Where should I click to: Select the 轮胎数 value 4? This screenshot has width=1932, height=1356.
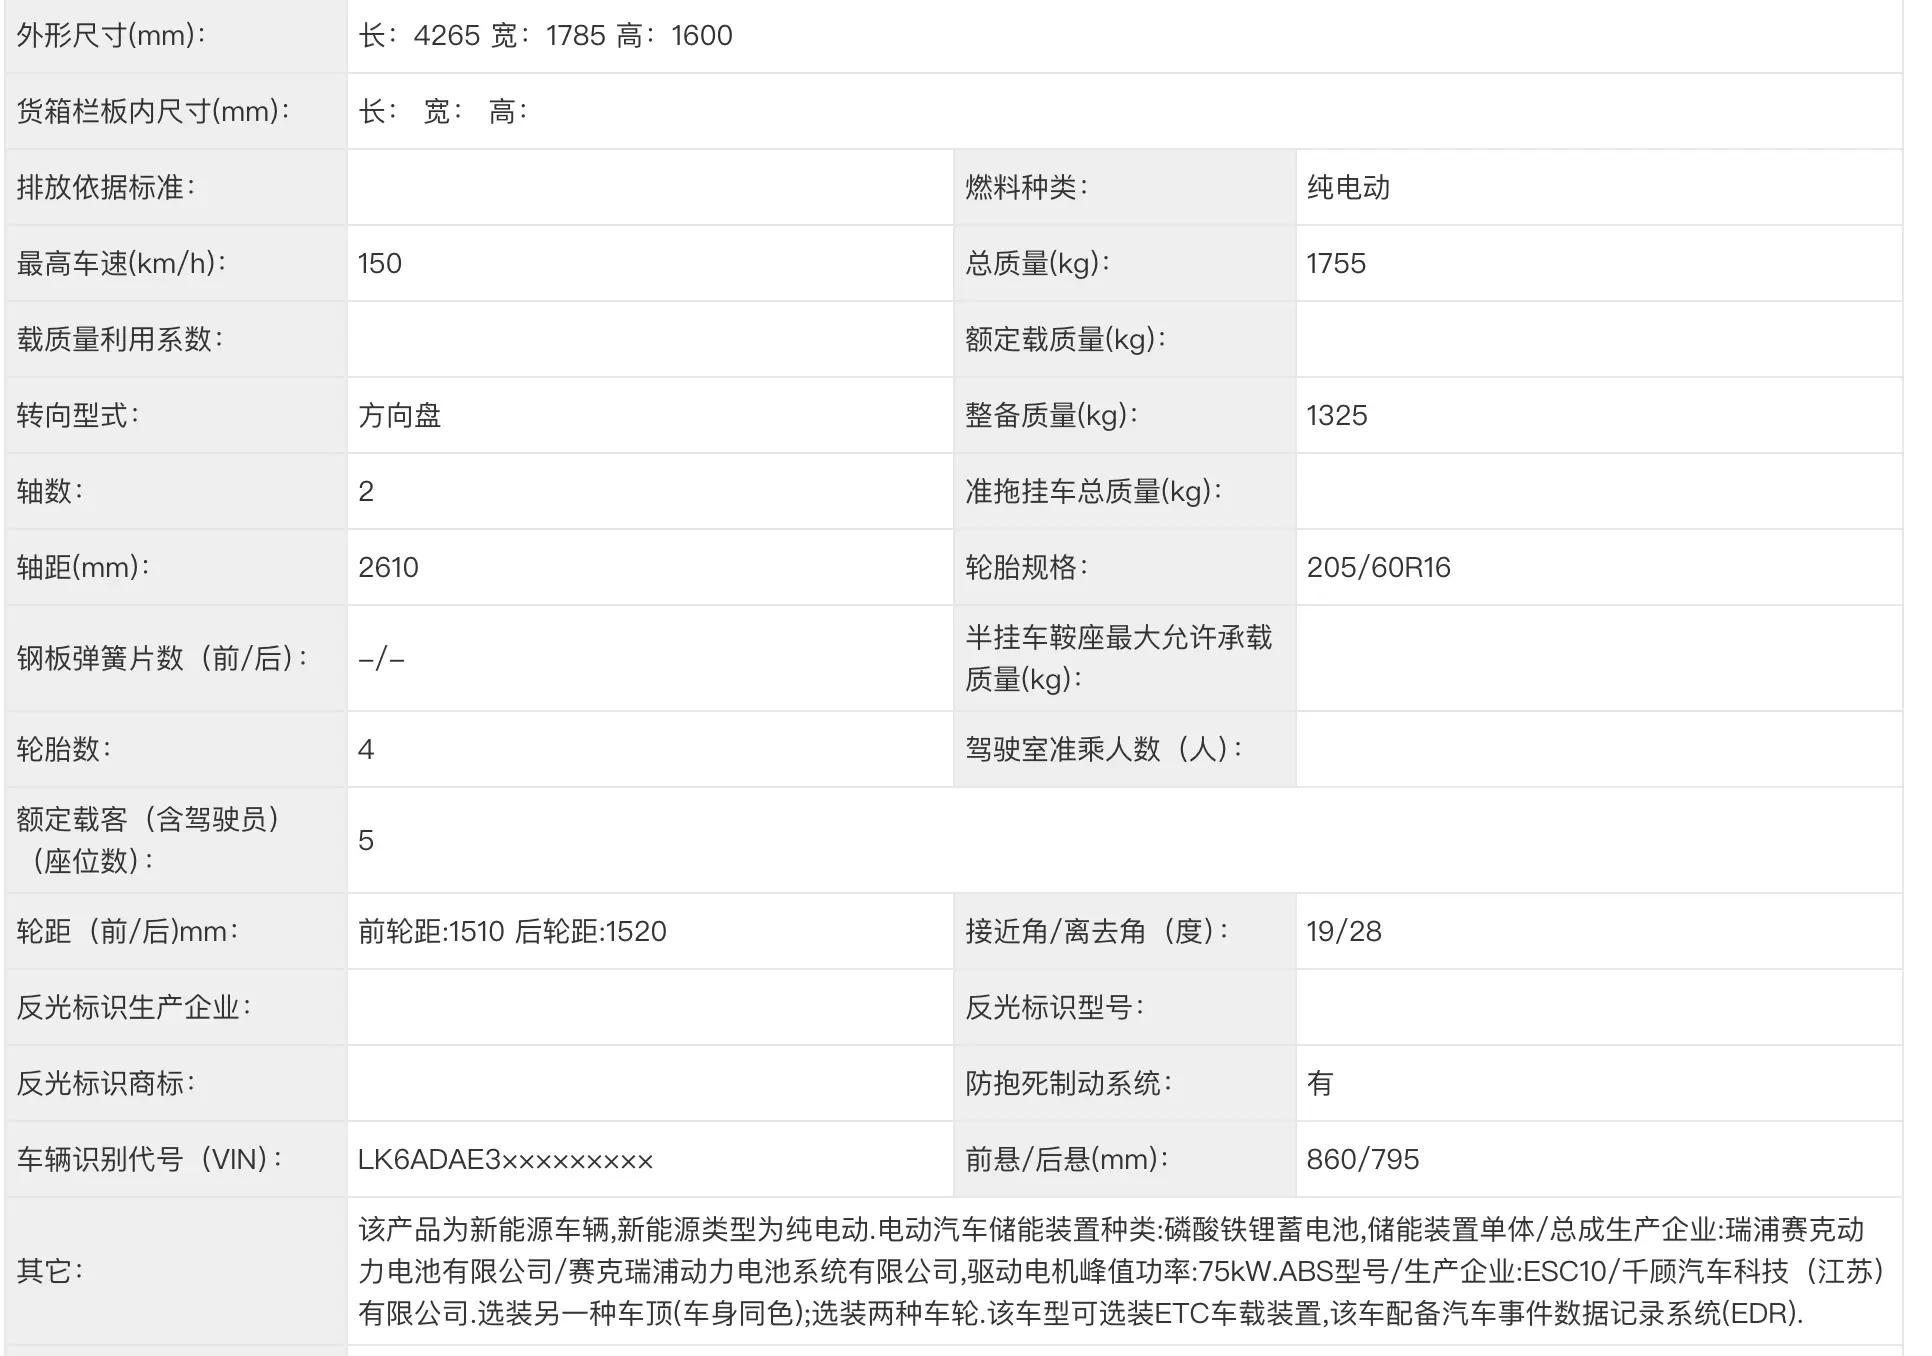coord(366,749)
